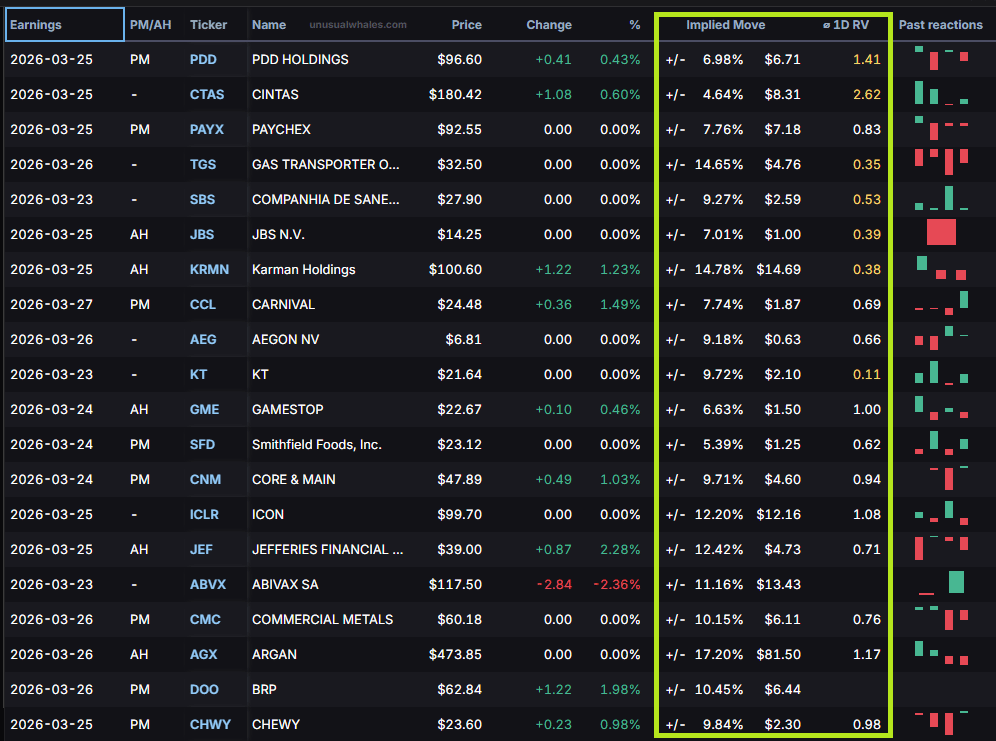
Task: View the TGS past reactions mini chart
Action: [941, 161]
